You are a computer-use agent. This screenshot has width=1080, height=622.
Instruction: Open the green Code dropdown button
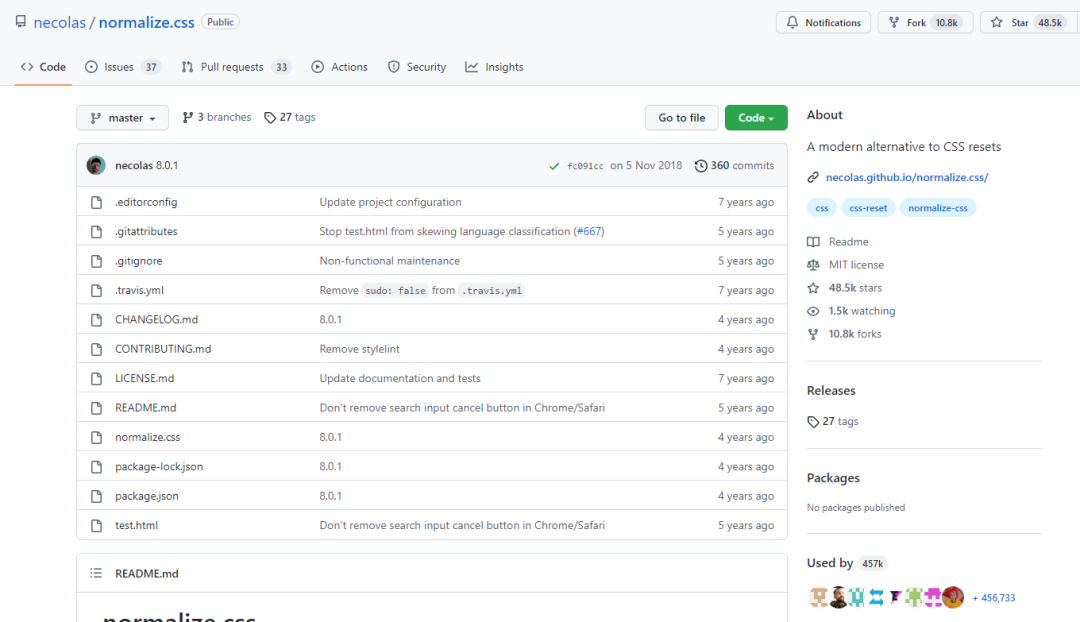pyautogui.click(x=756, y=118)
